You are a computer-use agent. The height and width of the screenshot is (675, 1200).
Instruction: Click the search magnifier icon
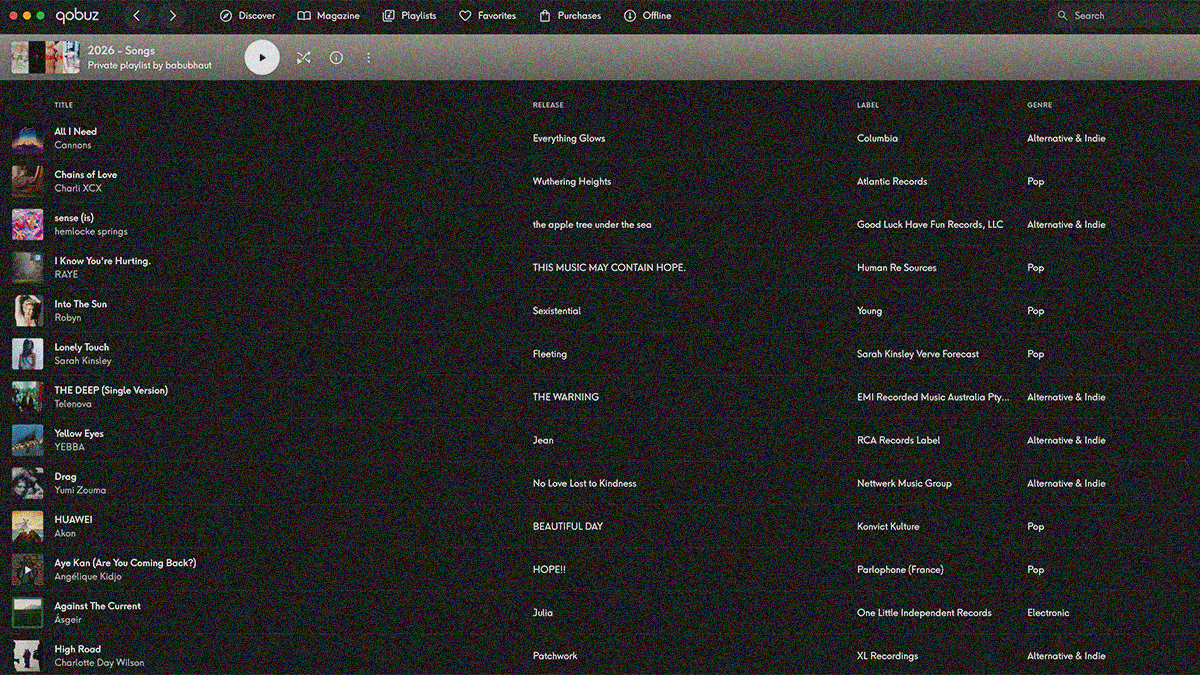(1062, 16)
